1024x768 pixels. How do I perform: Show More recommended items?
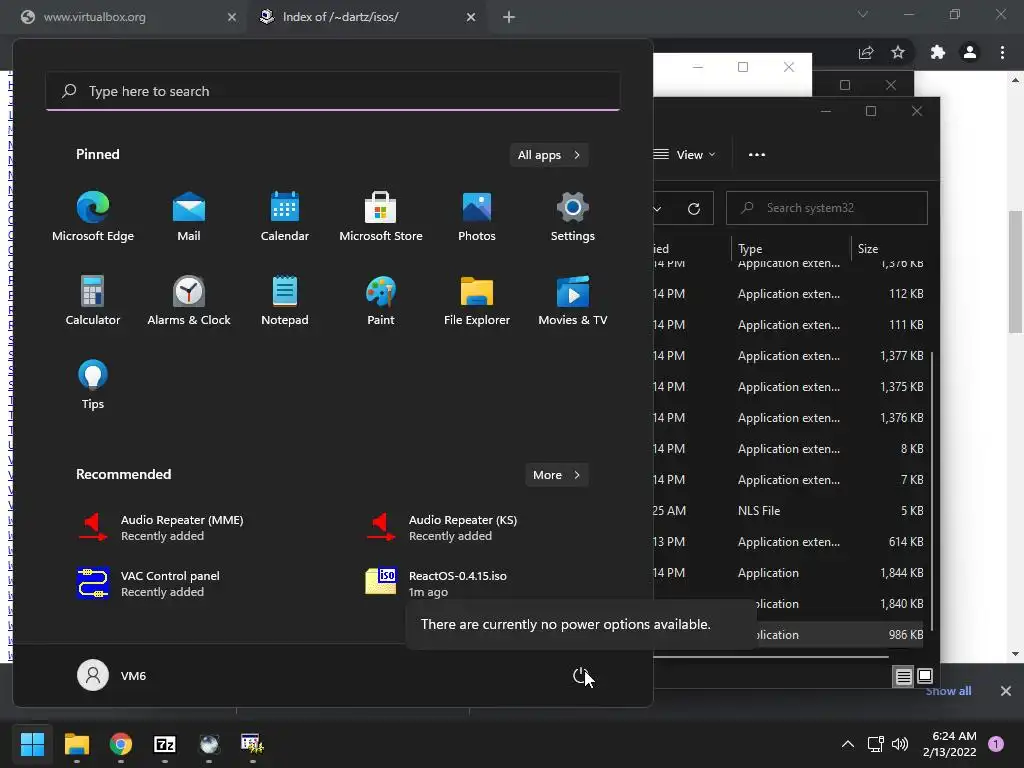click(x=556, y=475)
